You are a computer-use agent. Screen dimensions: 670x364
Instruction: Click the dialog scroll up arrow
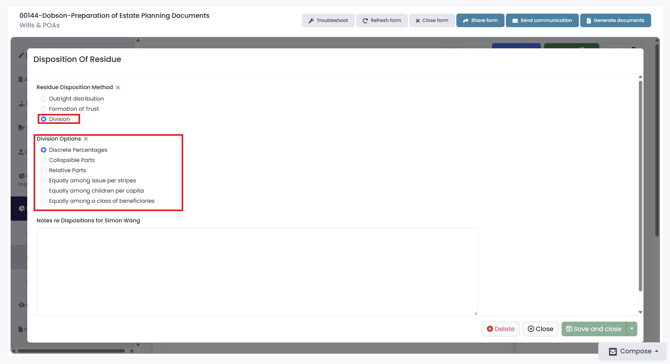[640, 77]
